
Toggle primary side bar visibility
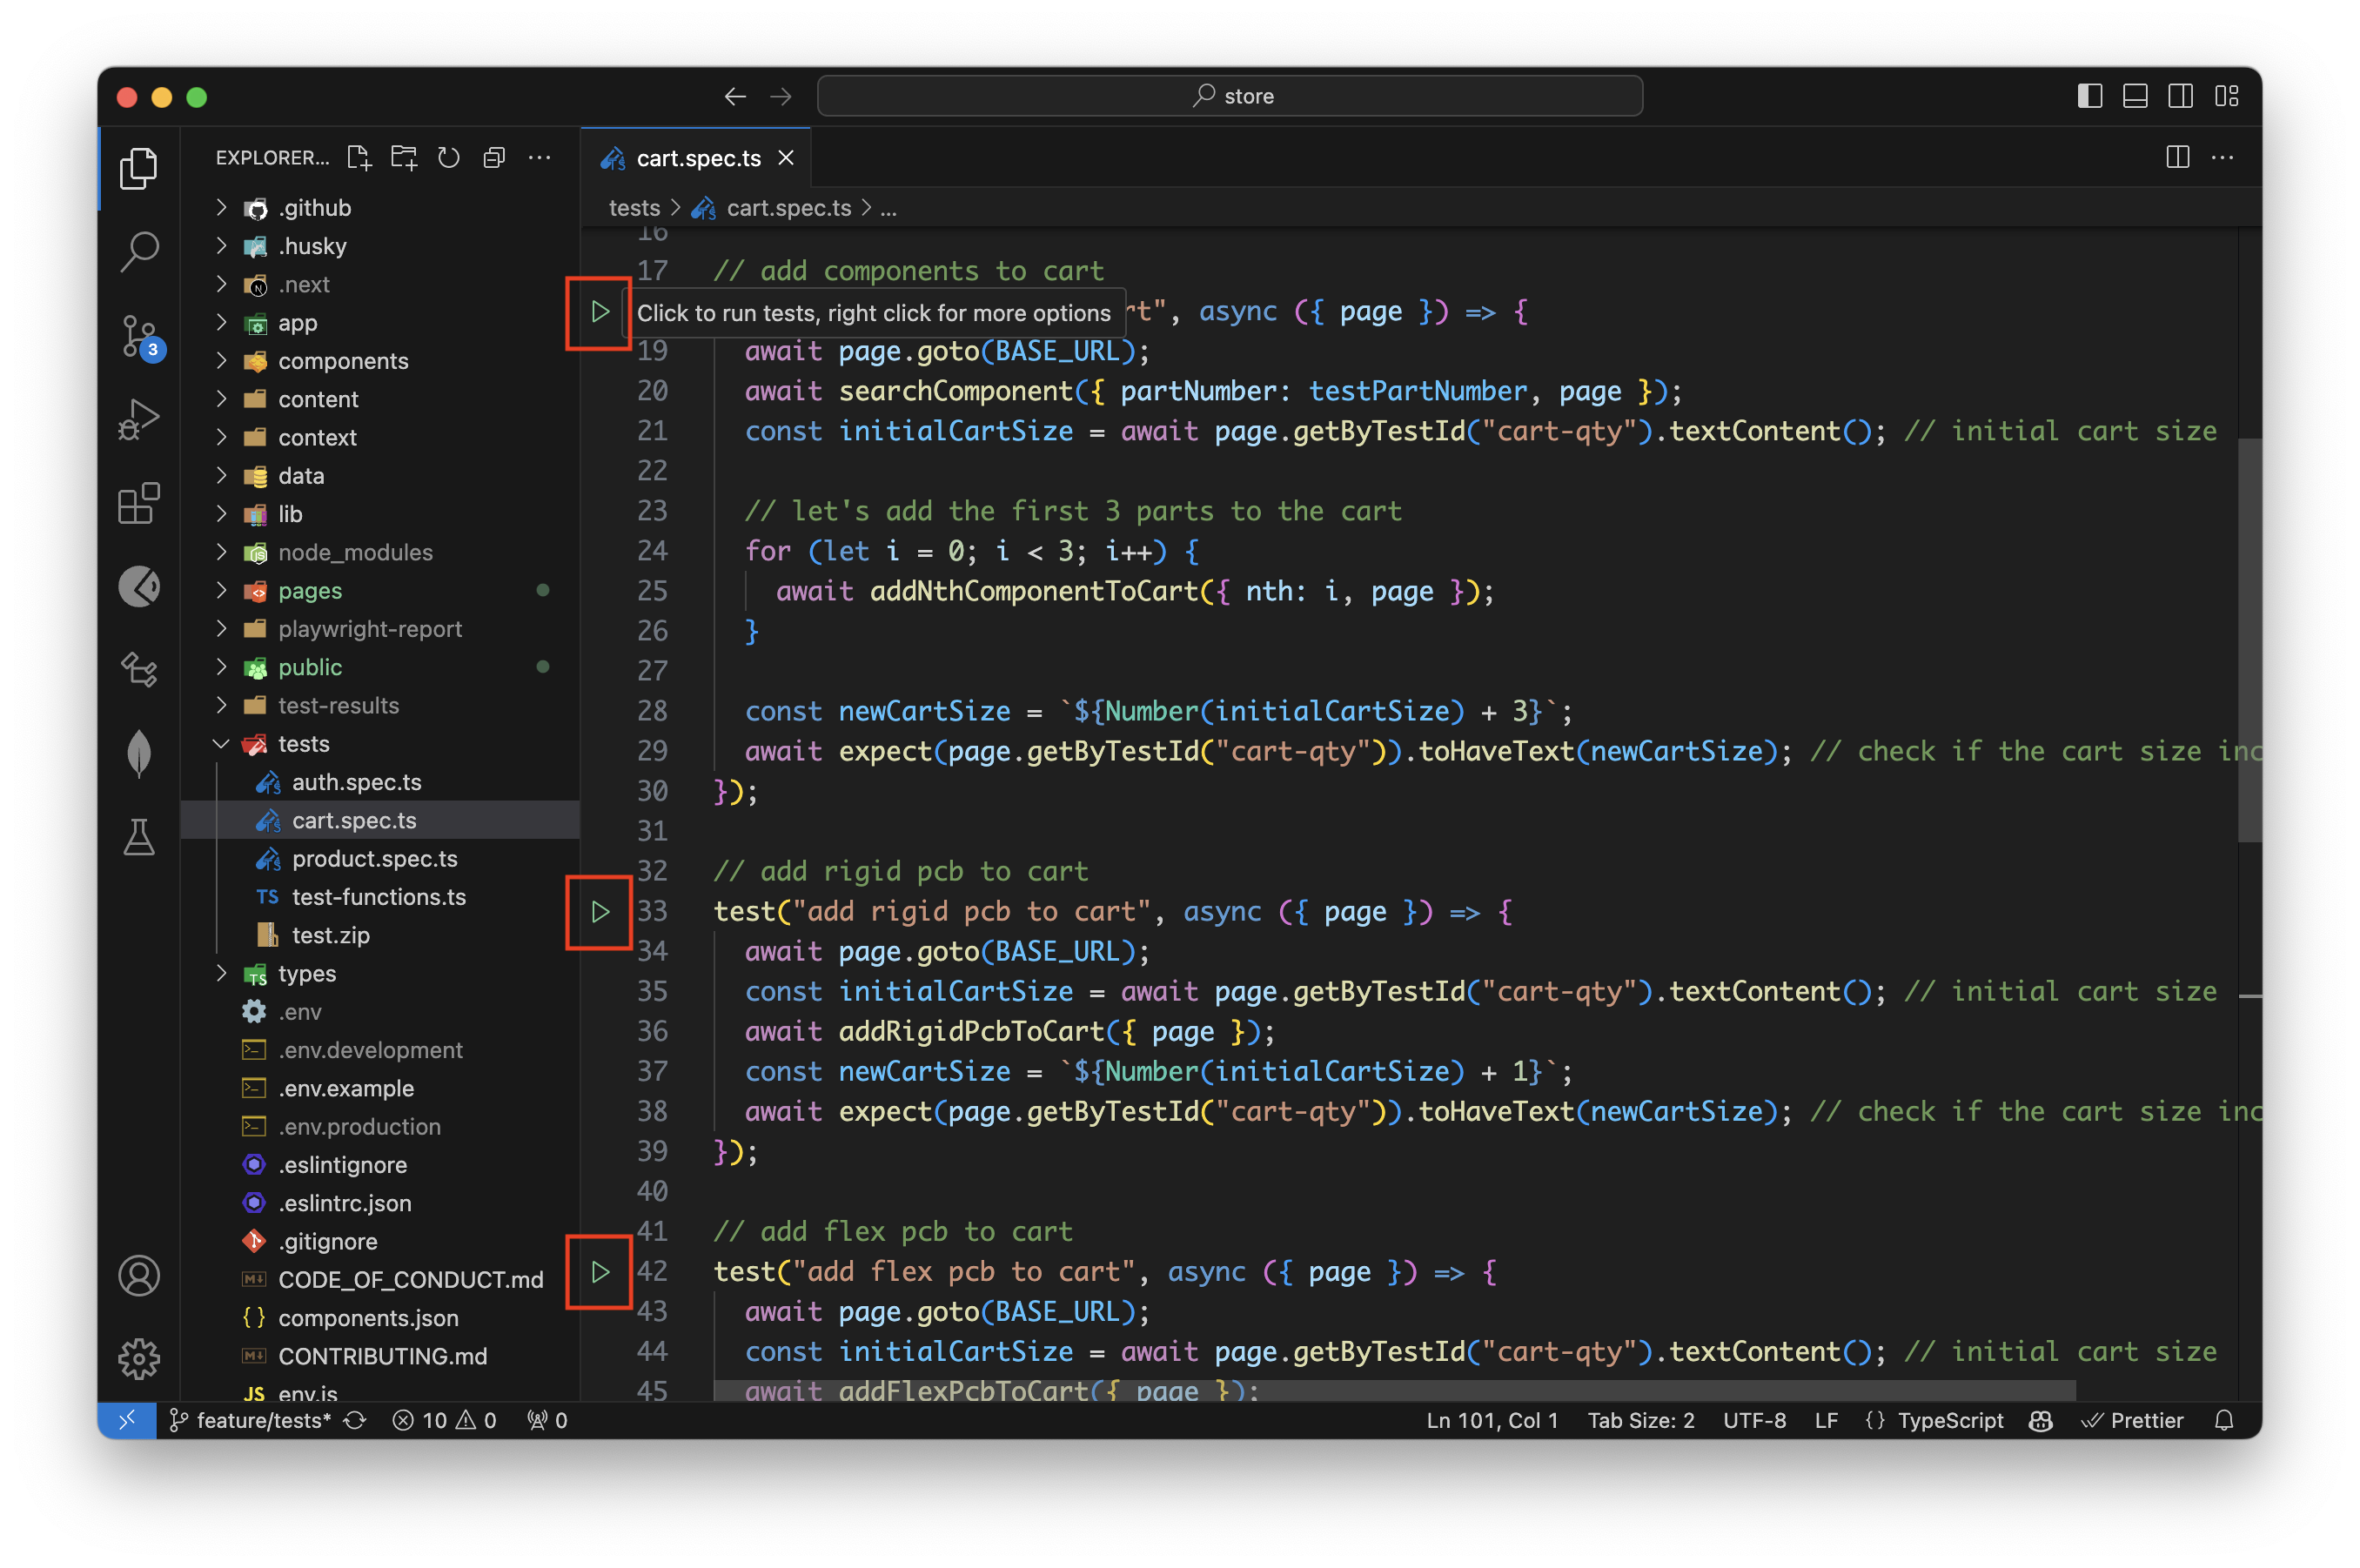(x=2089, y=96)
